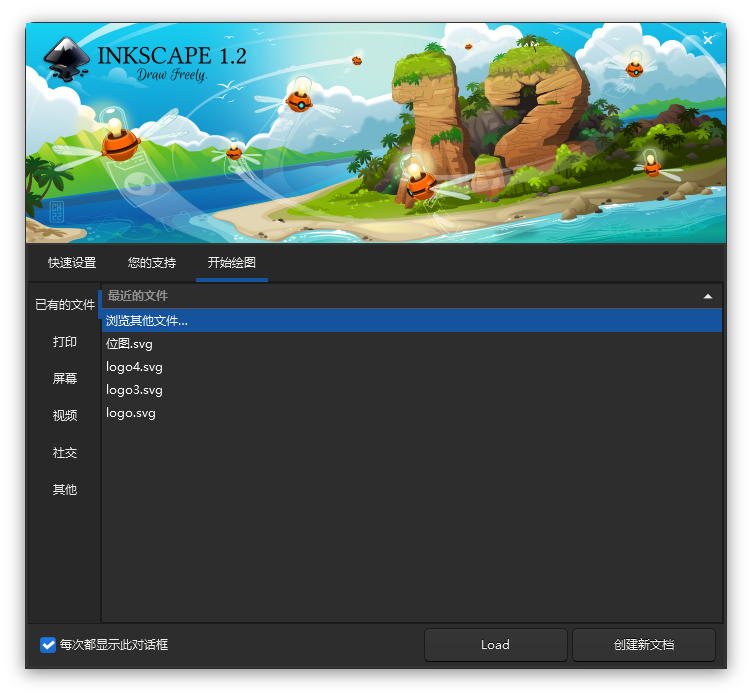Switch to the 快速设置 tab

(x=72, y=263)
